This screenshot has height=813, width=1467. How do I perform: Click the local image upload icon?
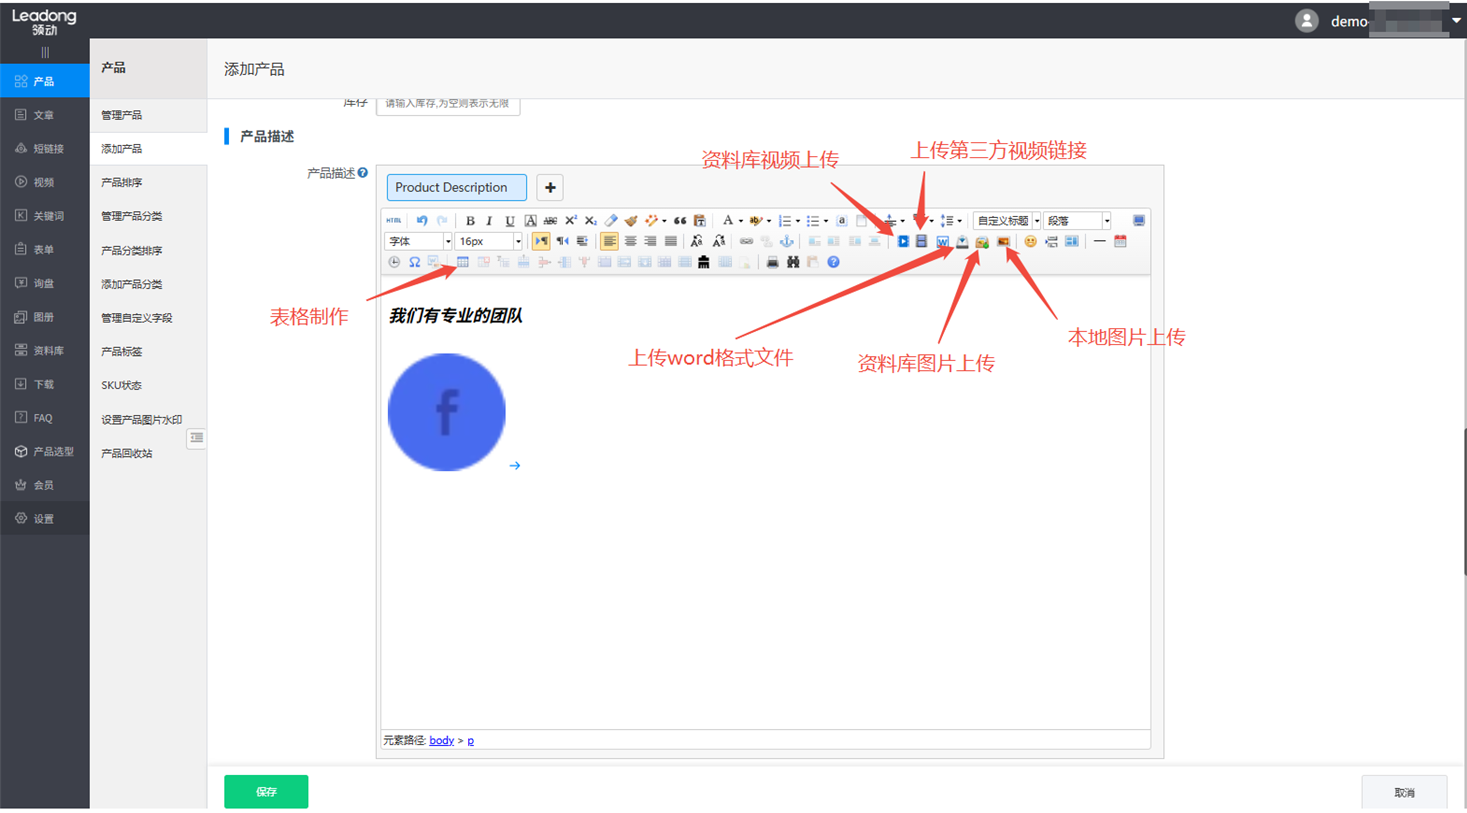(x=1003, y=242)
